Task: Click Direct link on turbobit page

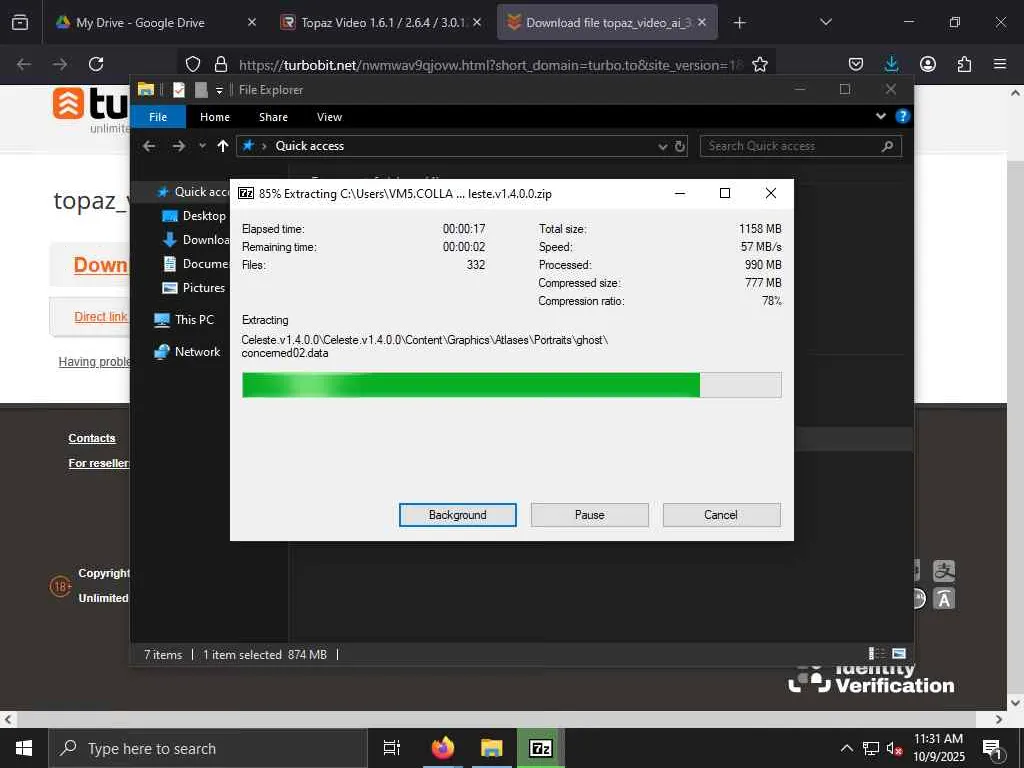Action: 101,317
